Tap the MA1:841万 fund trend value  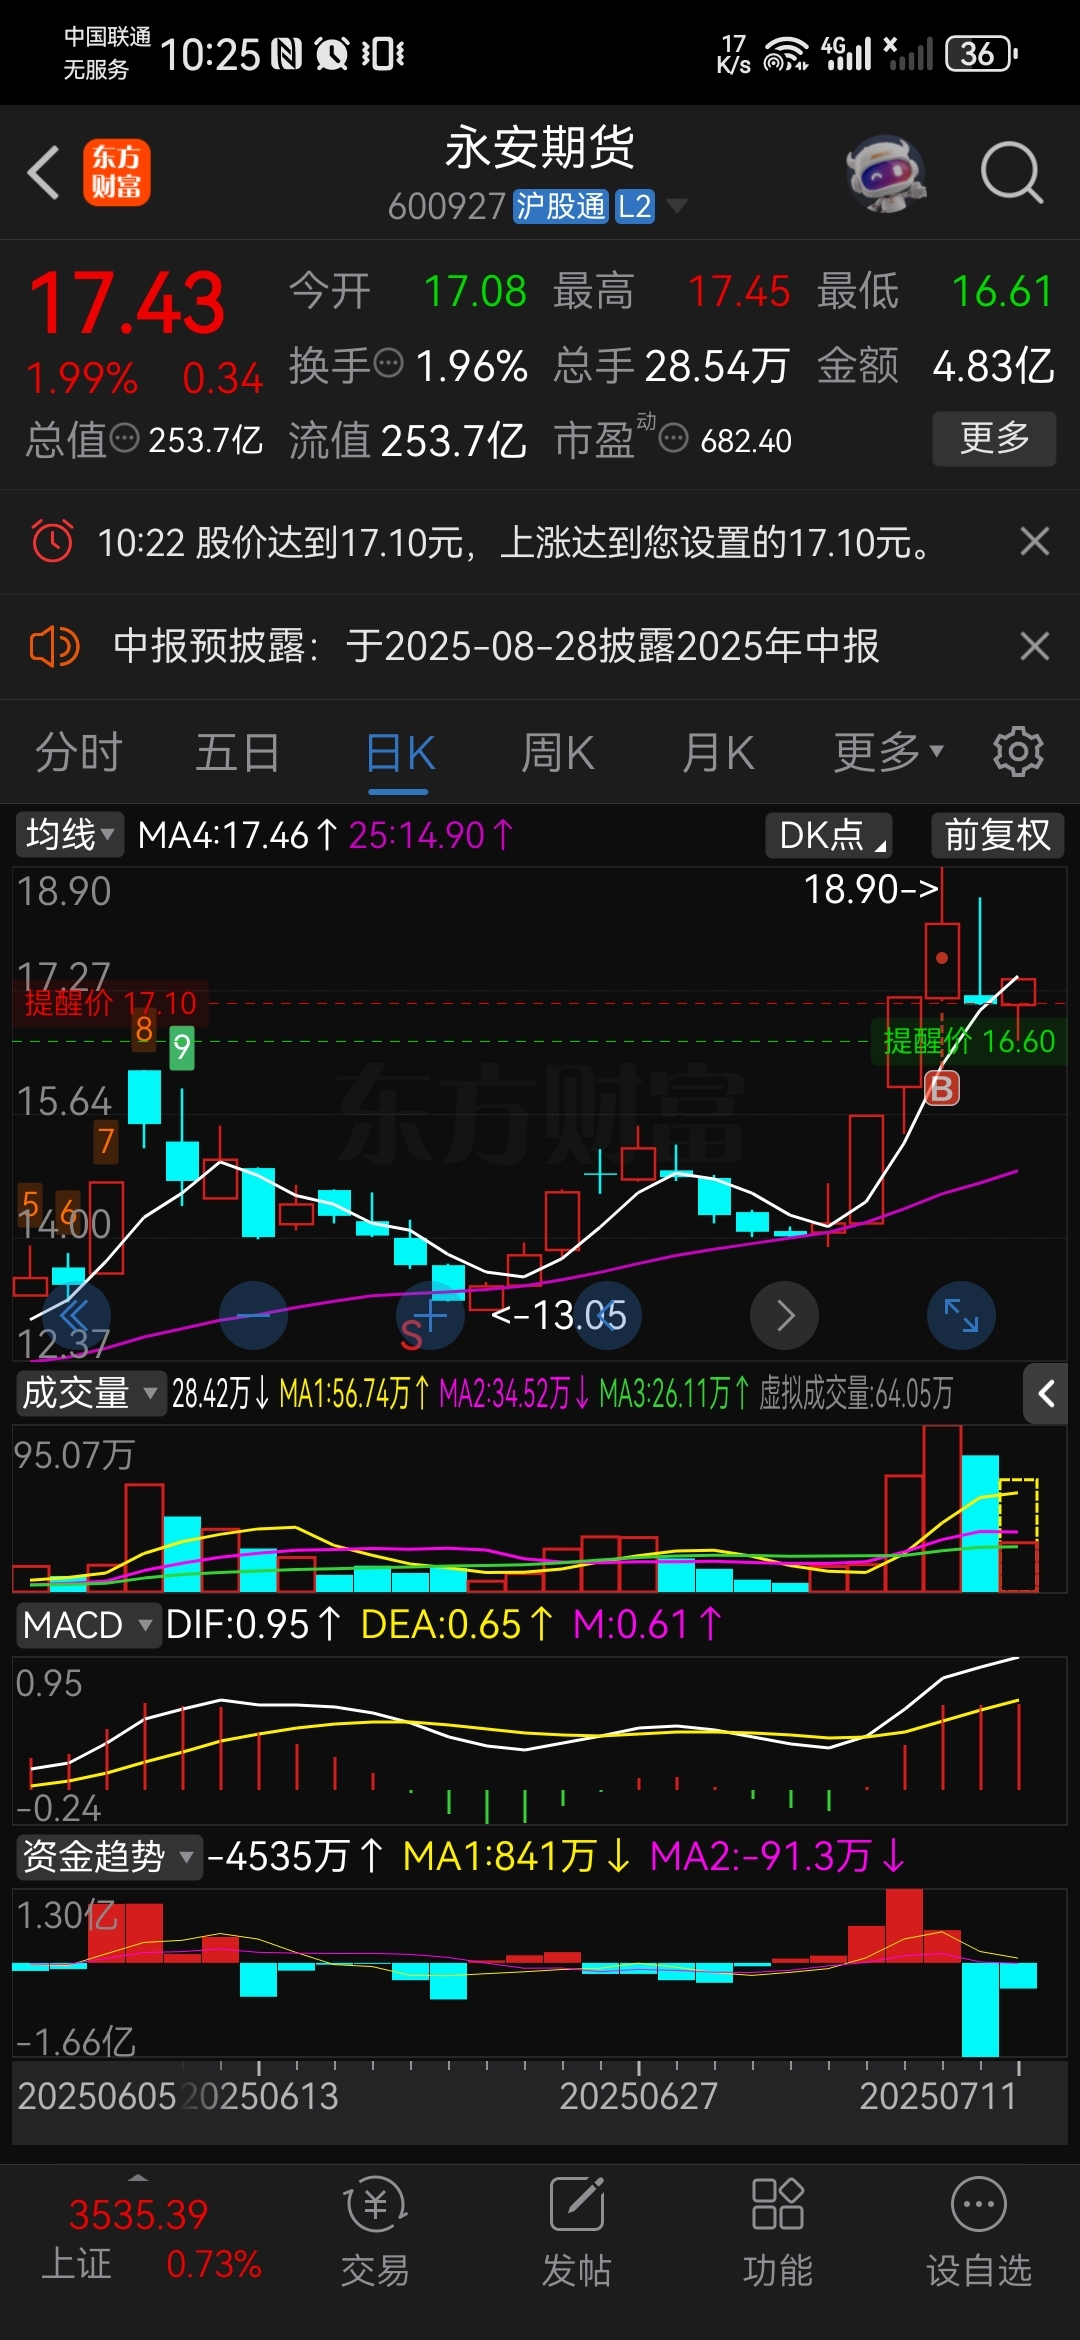click(516, 1857)
